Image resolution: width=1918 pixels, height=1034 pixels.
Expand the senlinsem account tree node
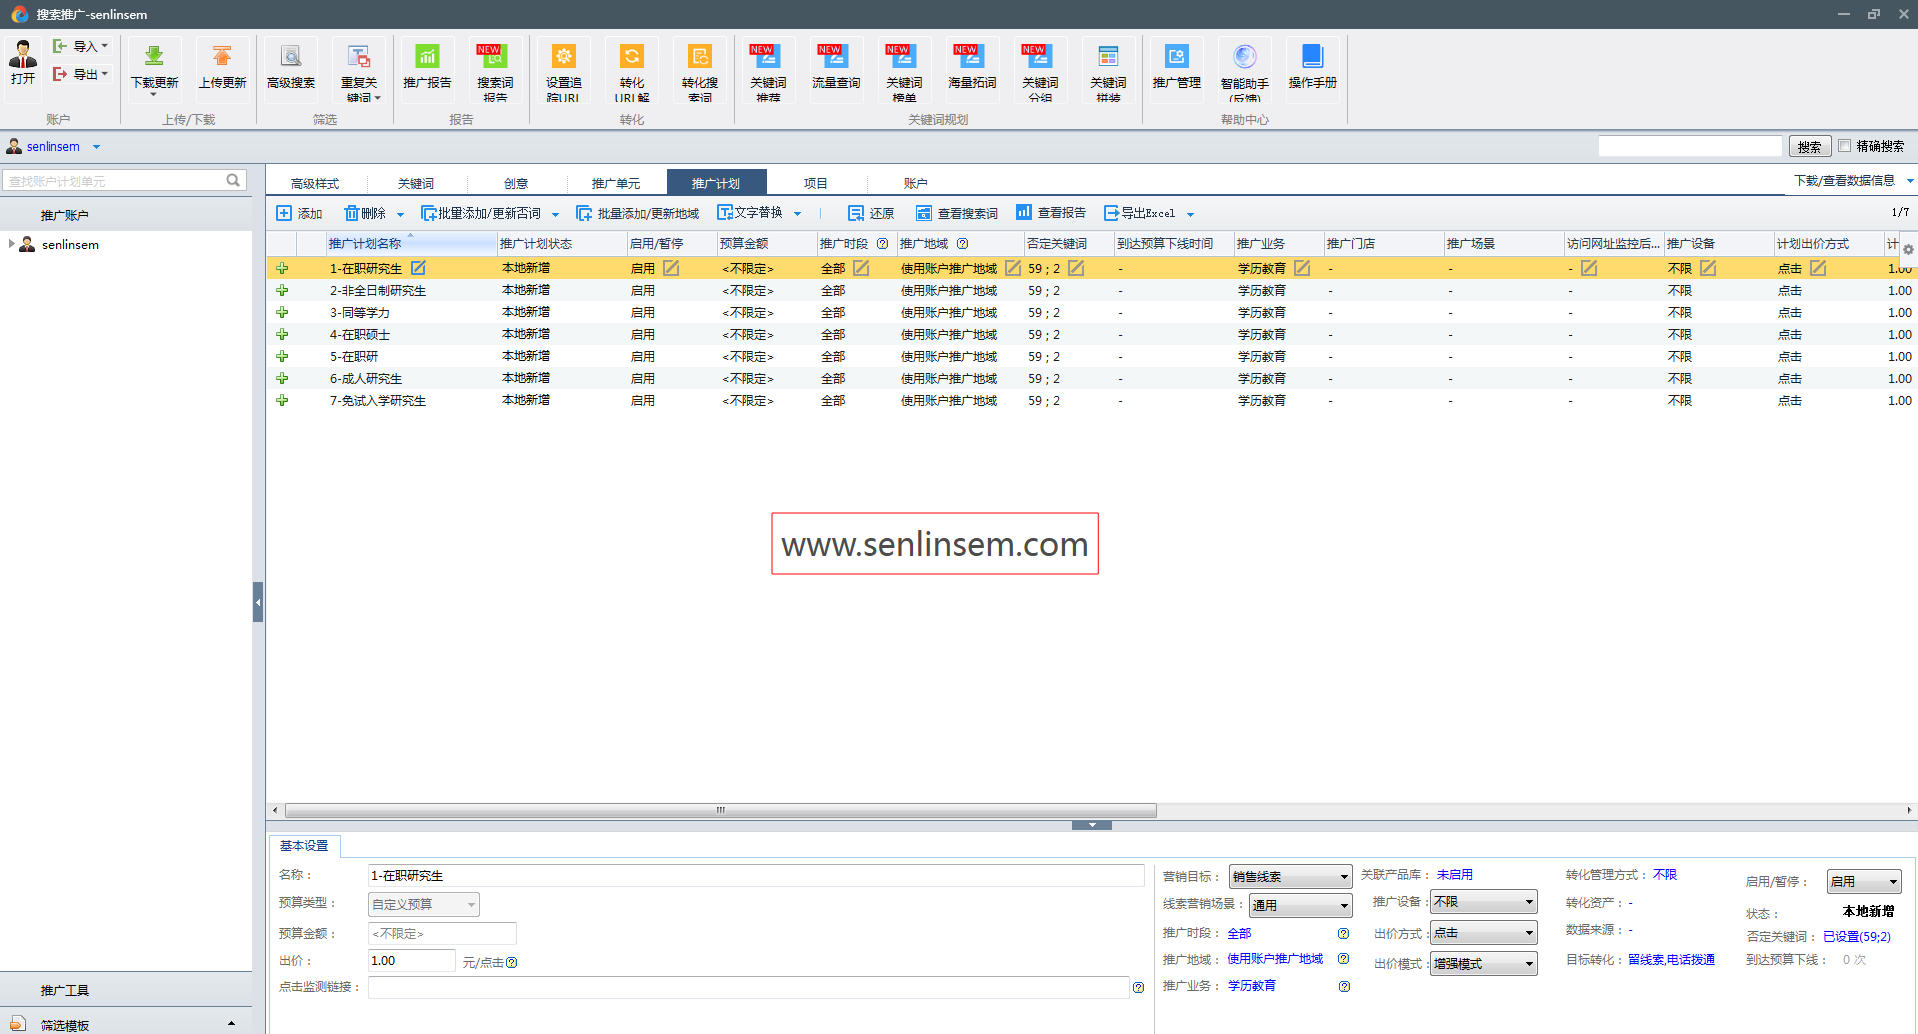(11, 244)
